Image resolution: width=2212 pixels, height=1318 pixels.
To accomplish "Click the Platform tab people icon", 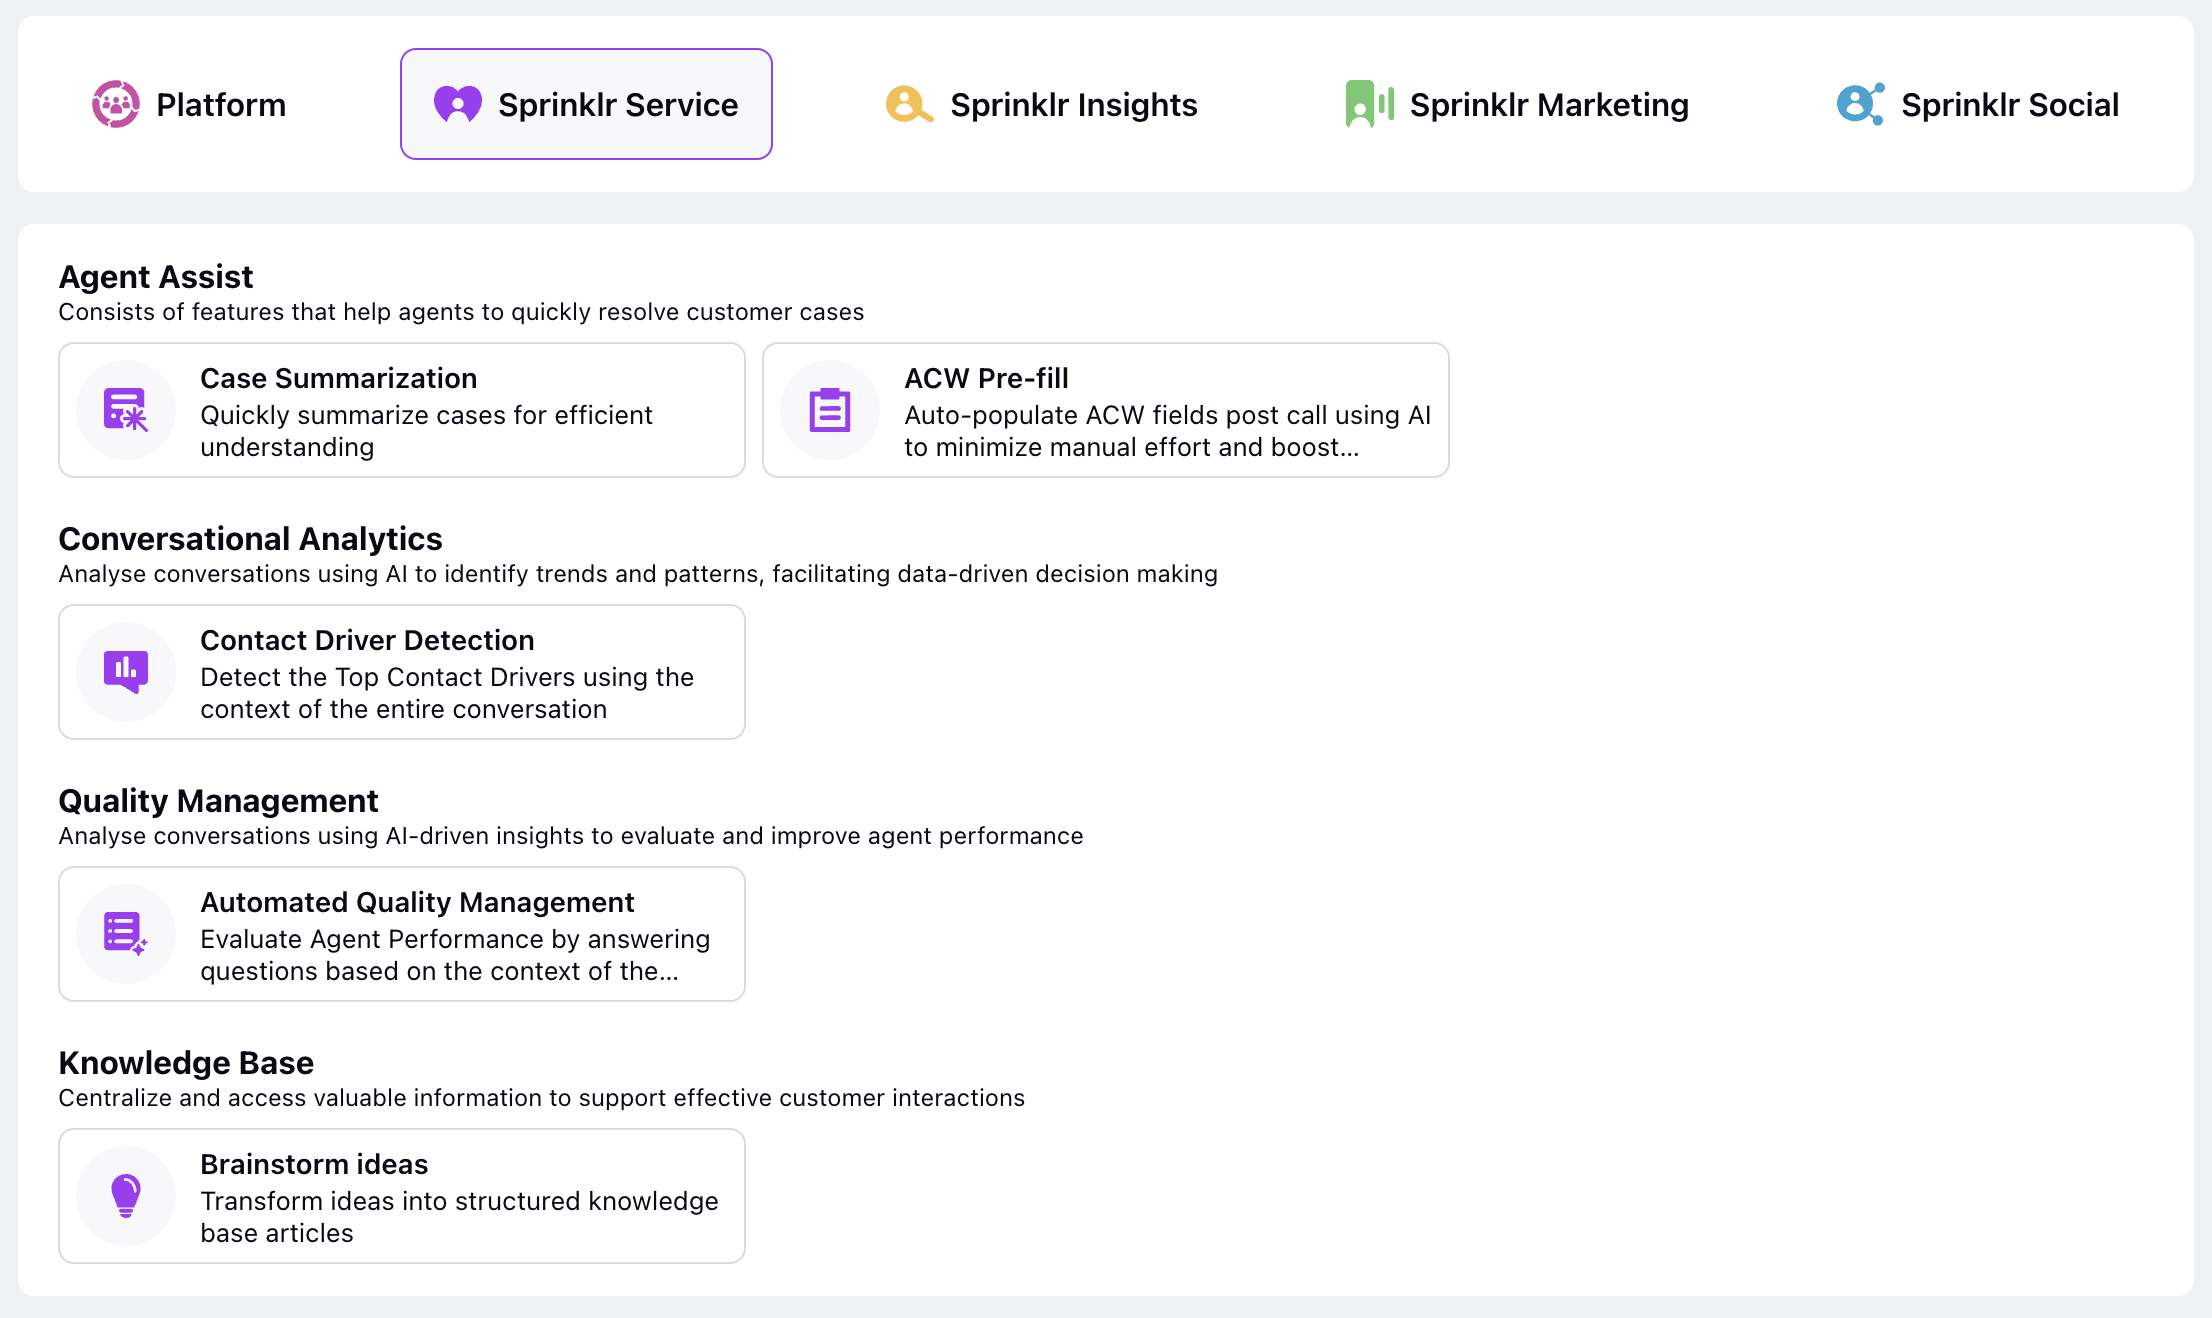I will click(x=116, y=104).
